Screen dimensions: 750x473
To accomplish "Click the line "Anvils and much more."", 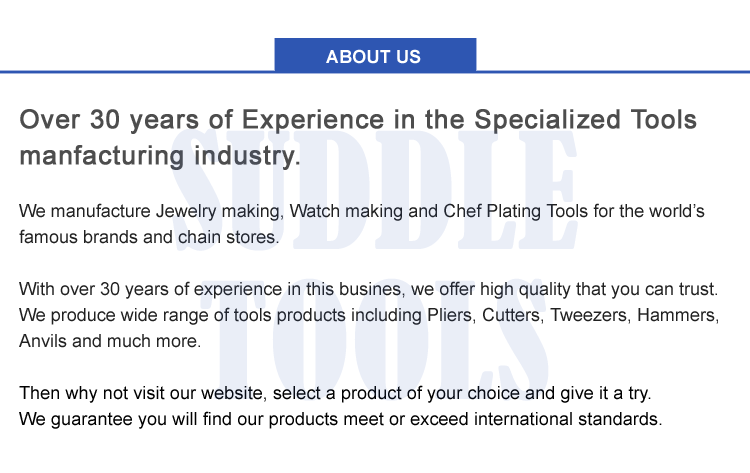I will click(109, 341).
